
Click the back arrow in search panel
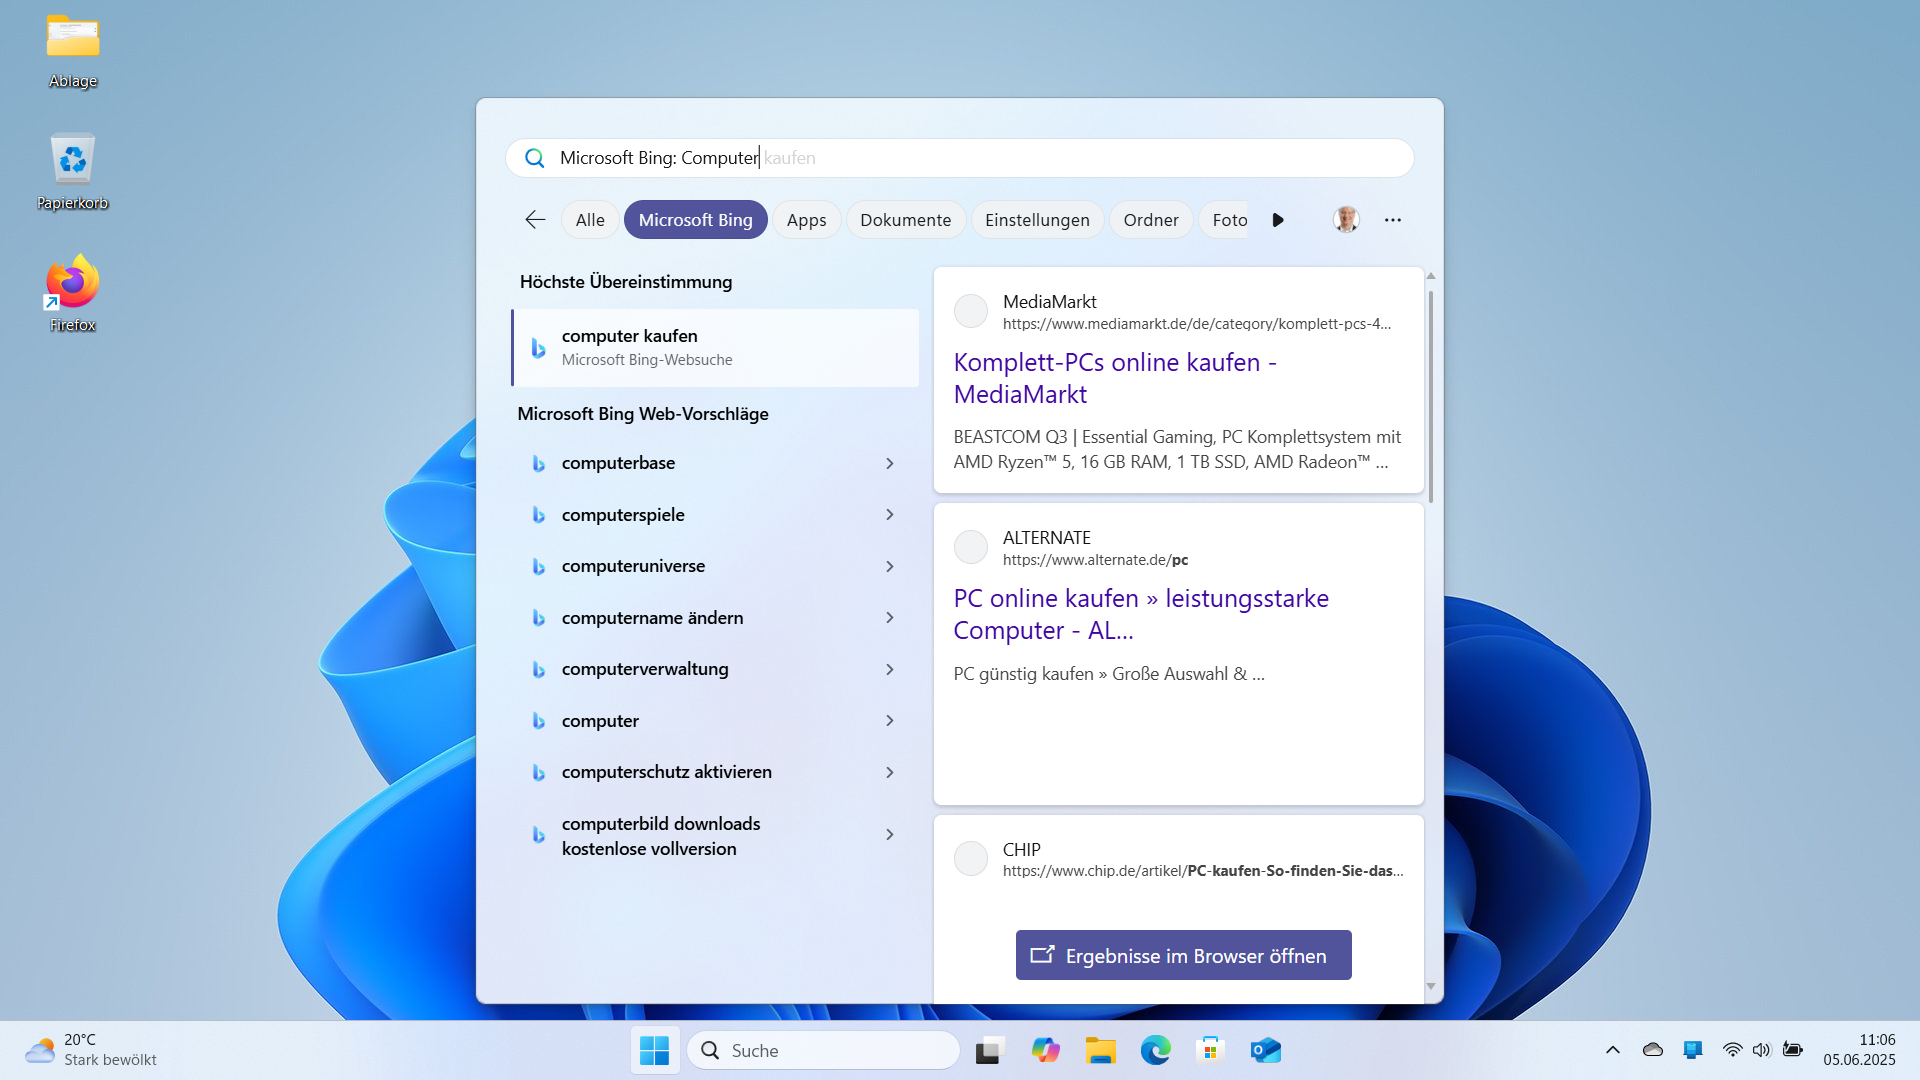(x=535, y=220)
